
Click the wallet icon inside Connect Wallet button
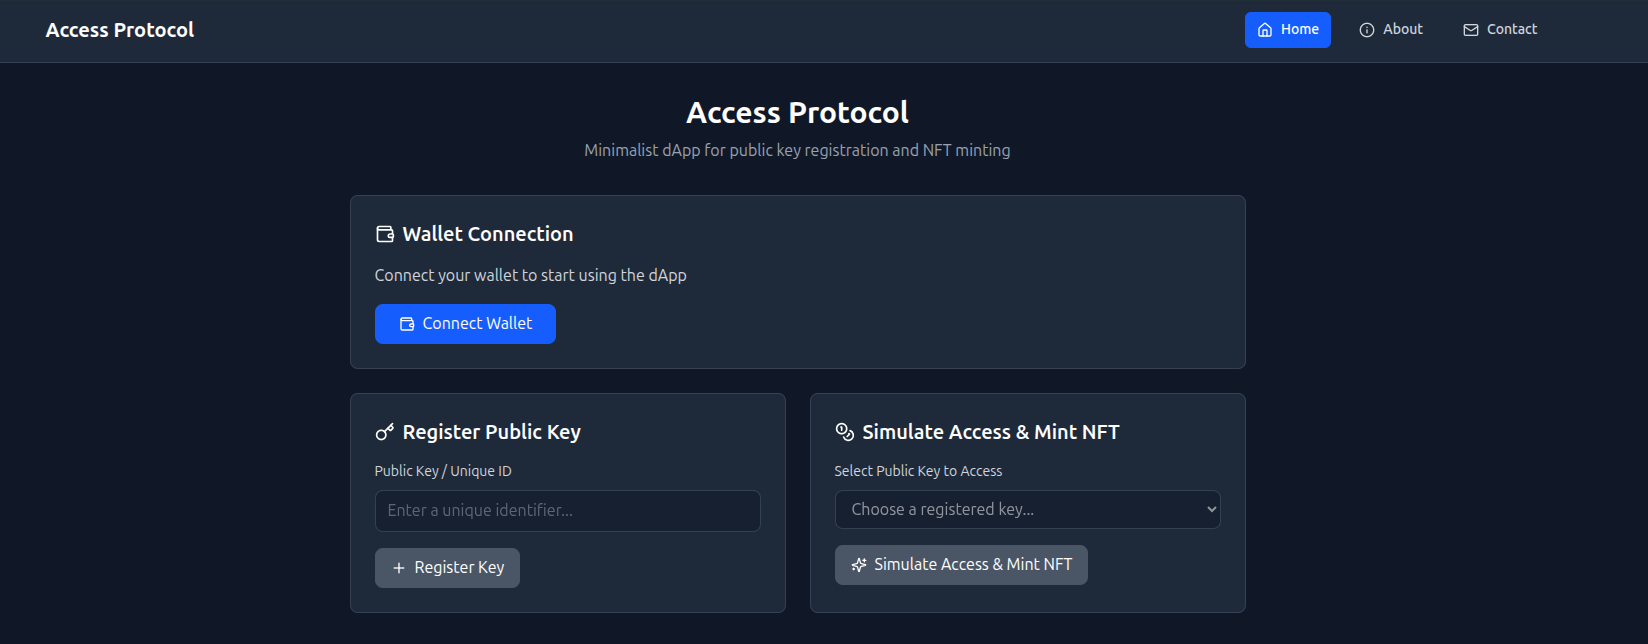click(x=406, y=323)
